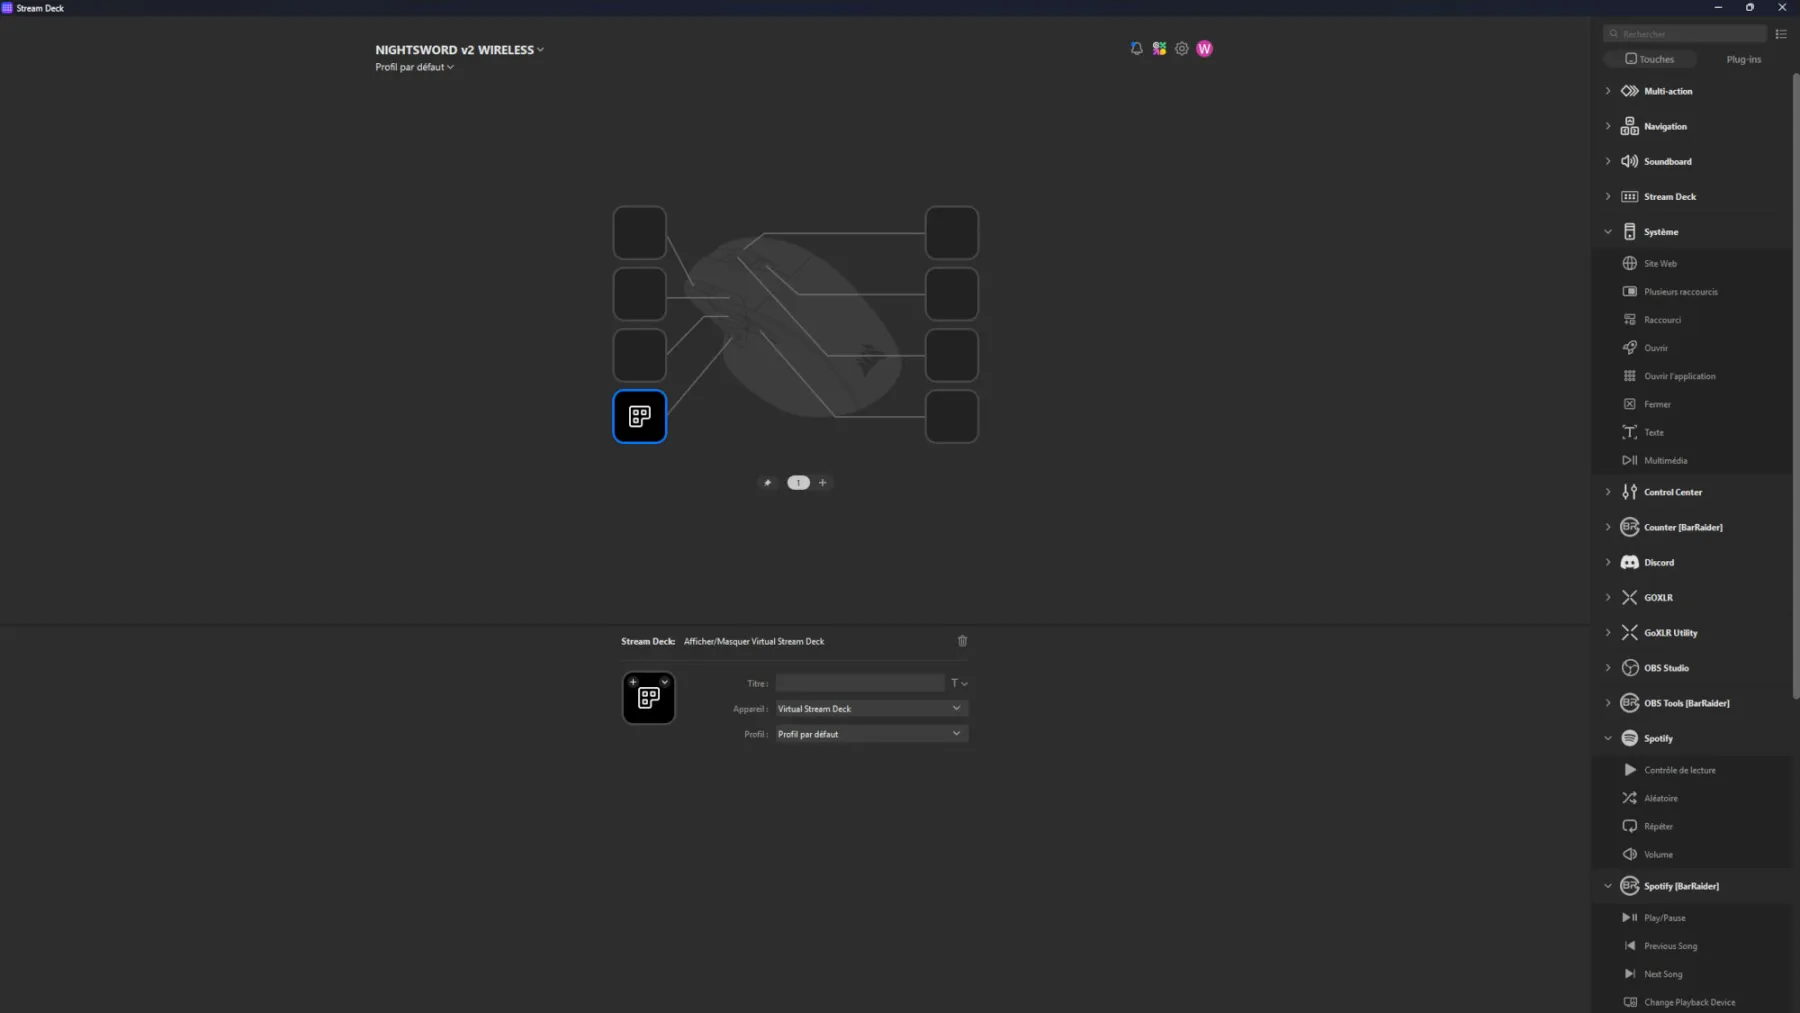The width and height of the screenshot is (1800, 1013).
Task: Select page 1 indicator
Action: click(x=798, y=482)
